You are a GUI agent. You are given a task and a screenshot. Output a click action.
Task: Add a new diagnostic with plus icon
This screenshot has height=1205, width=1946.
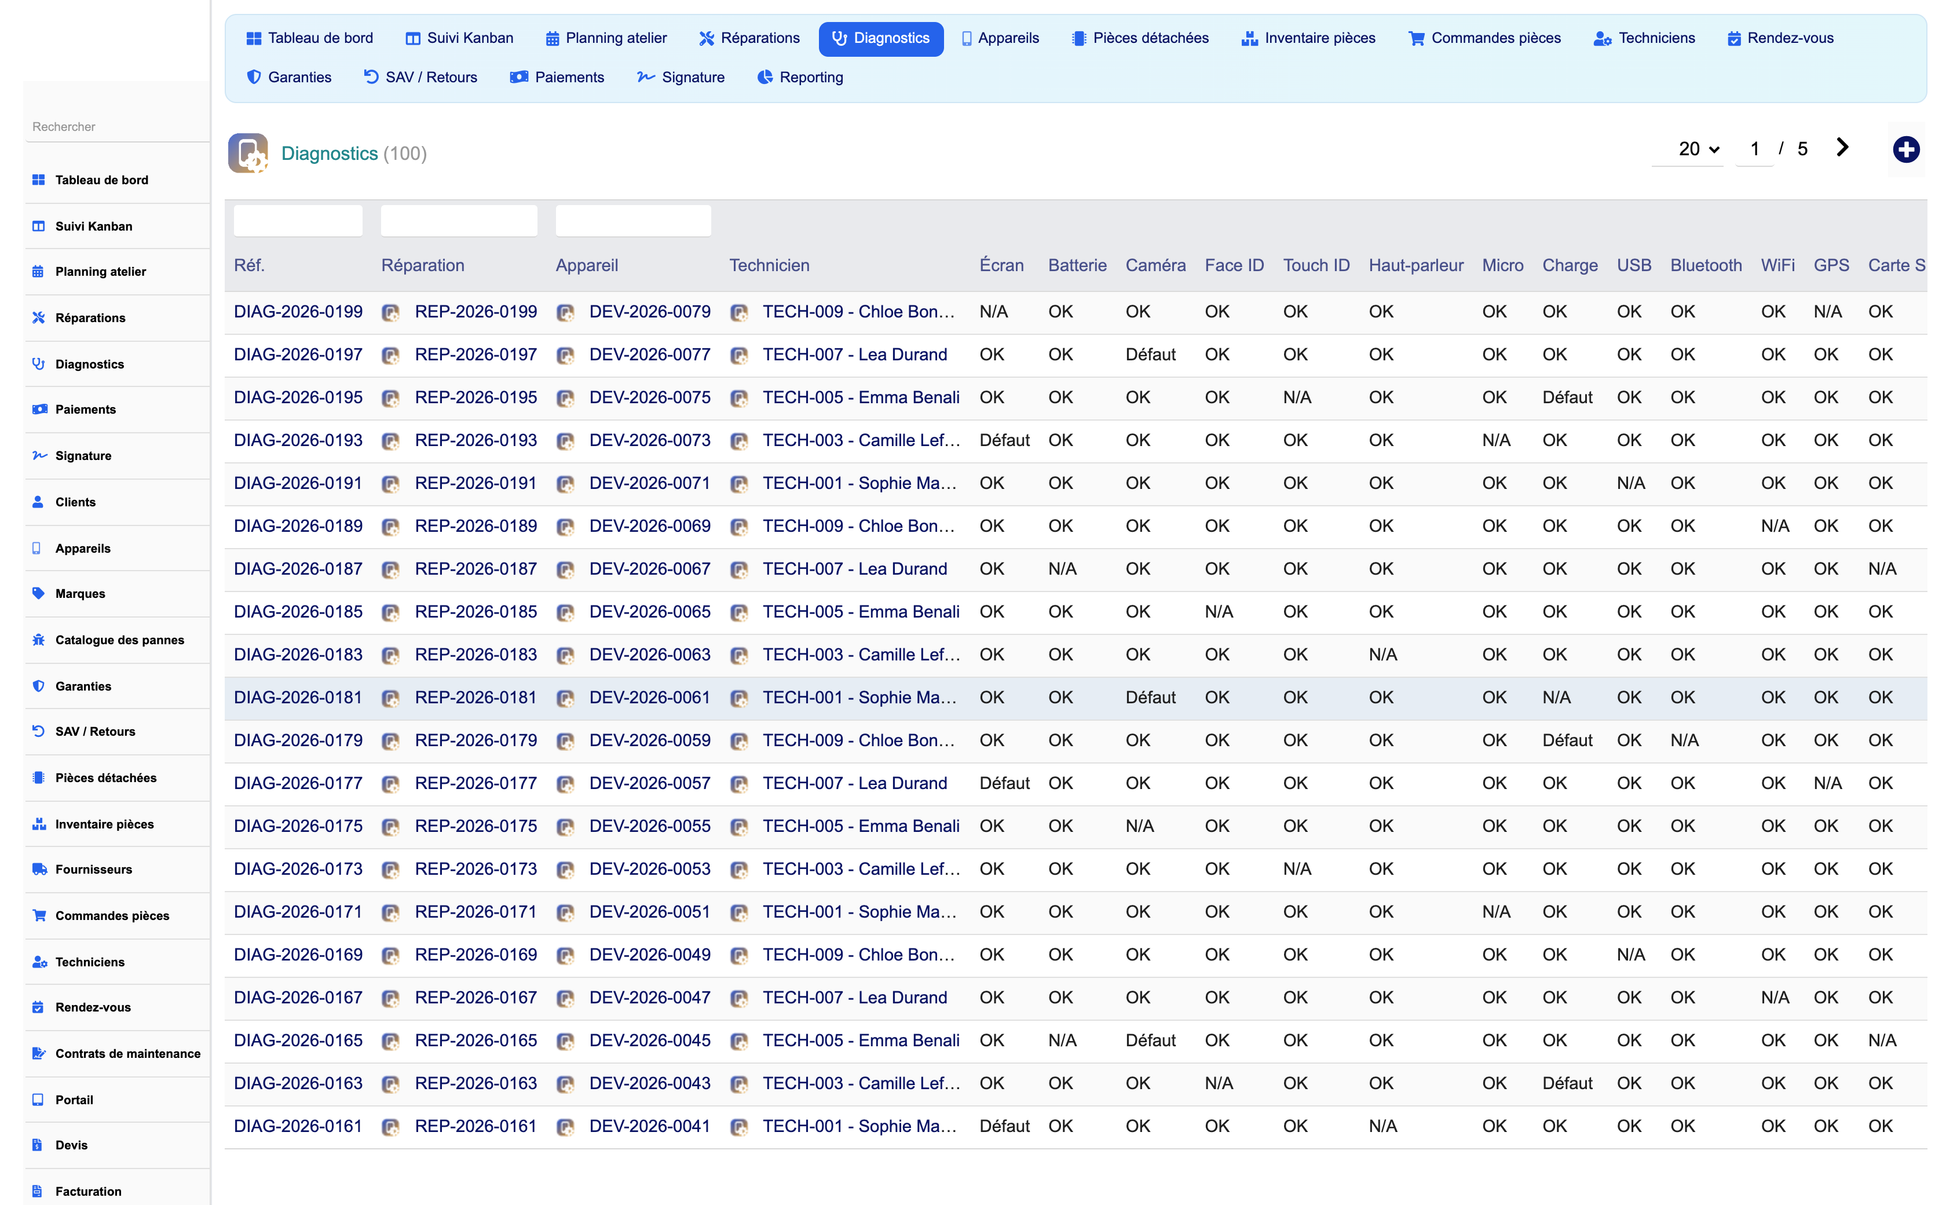(1906, 149)
